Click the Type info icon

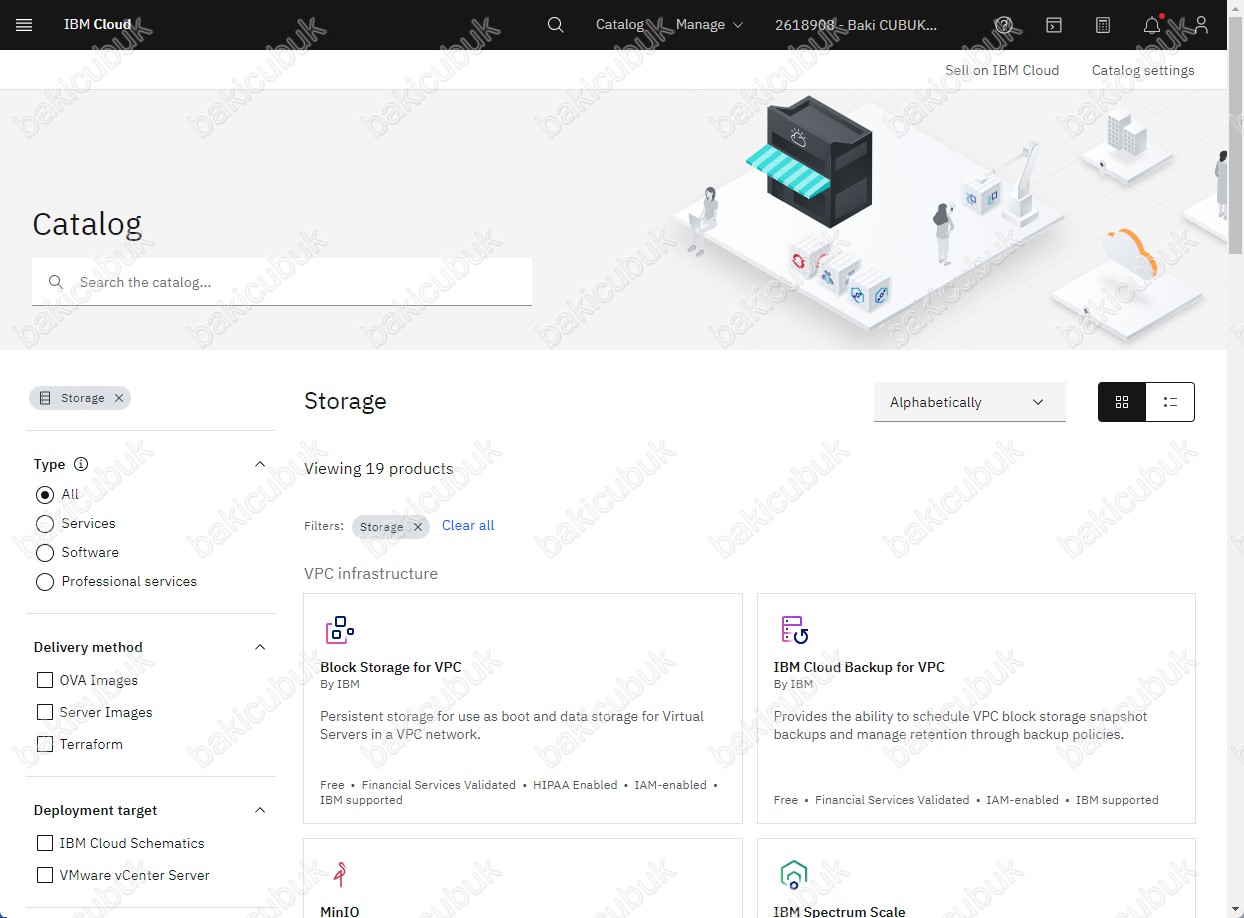point(81,464)
